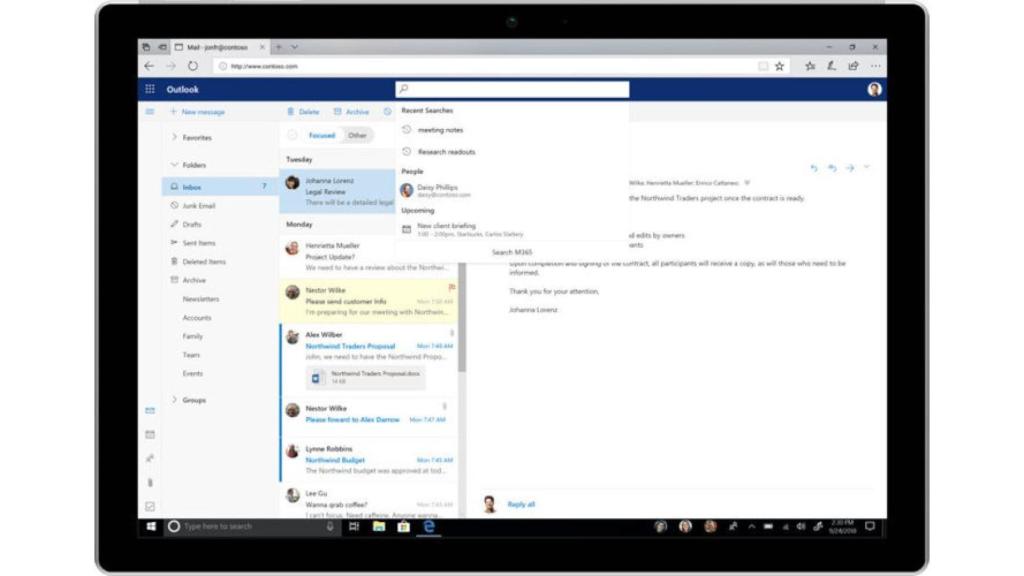This screenshot has width=1024, height=576.
Task: Click the Archive icon in the toolbar
Action: point(337,112)
